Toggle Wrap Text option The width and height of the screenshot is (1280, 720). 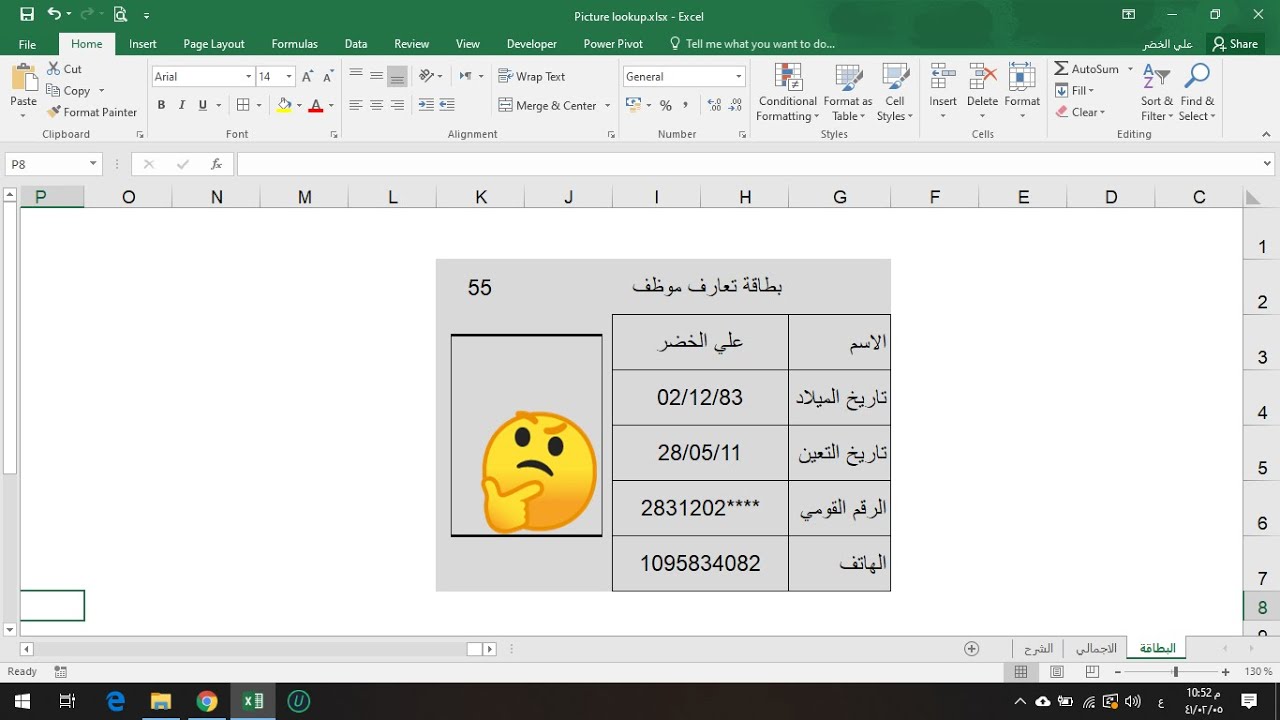point(533,77)
